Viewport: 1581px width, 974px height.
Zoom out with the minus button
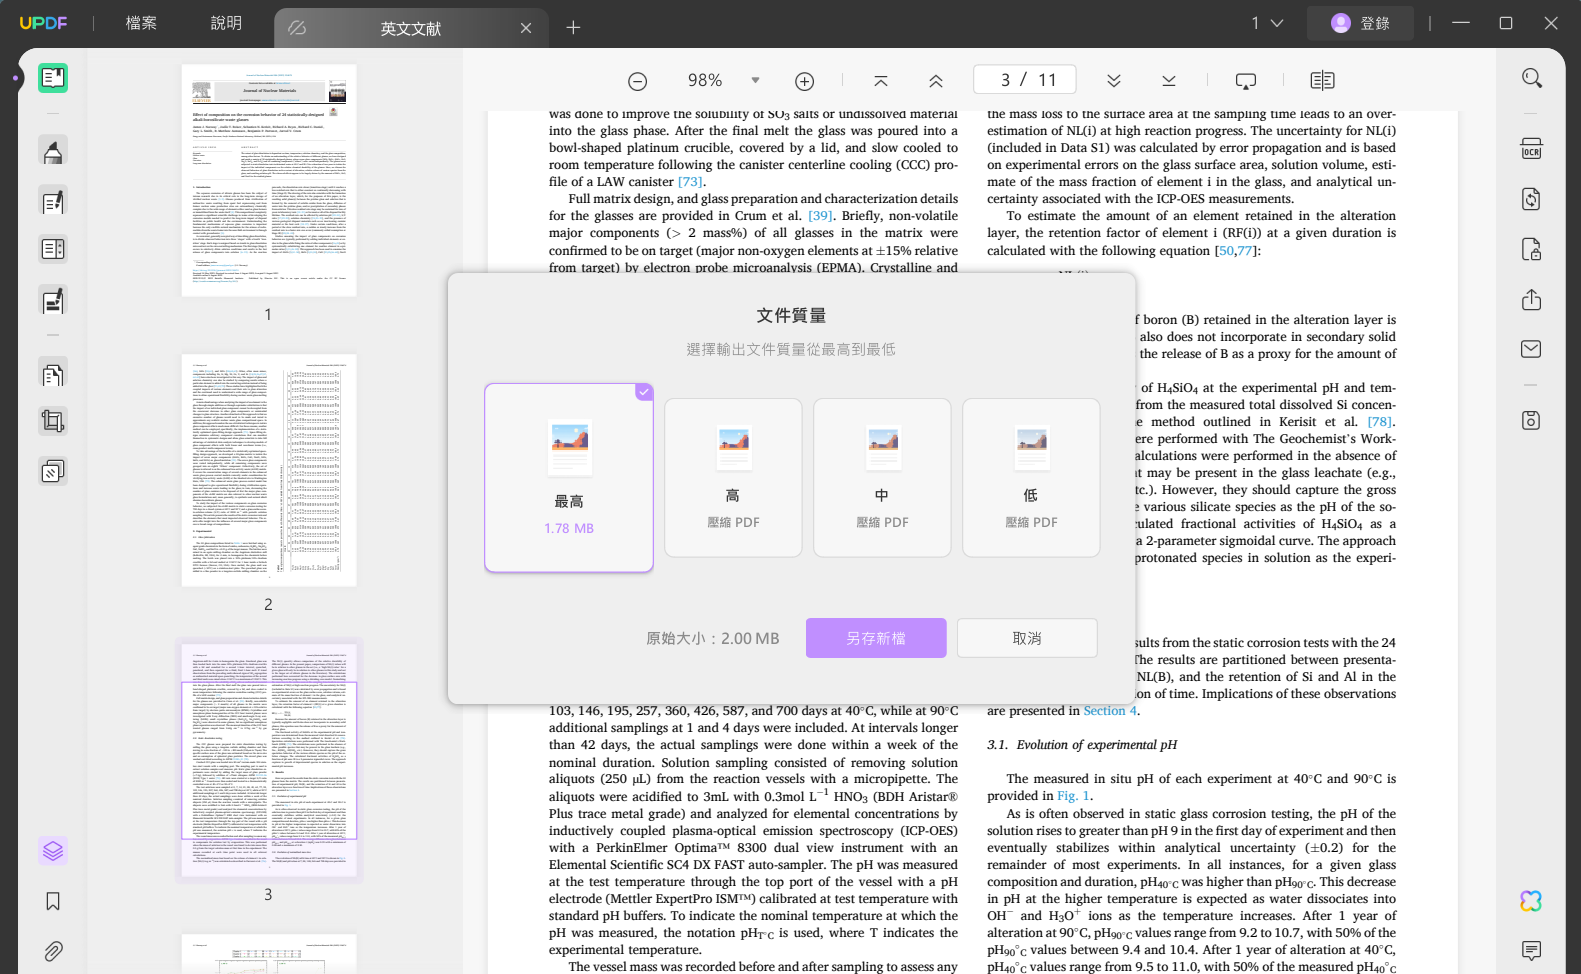click(x=637, y=81)
